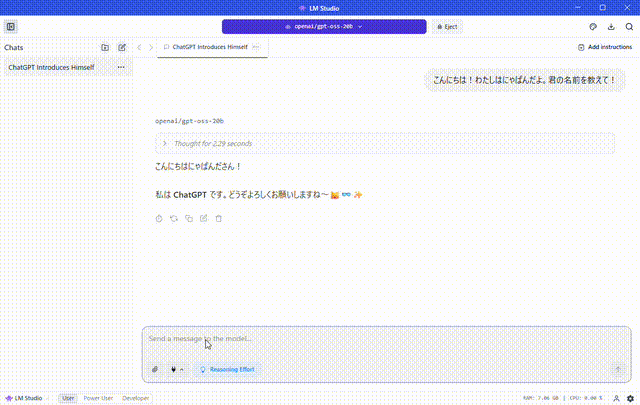This screenshot has height=405, width=640.
Task: View generation stats clock icon
Action: click(x=159, y=218)
